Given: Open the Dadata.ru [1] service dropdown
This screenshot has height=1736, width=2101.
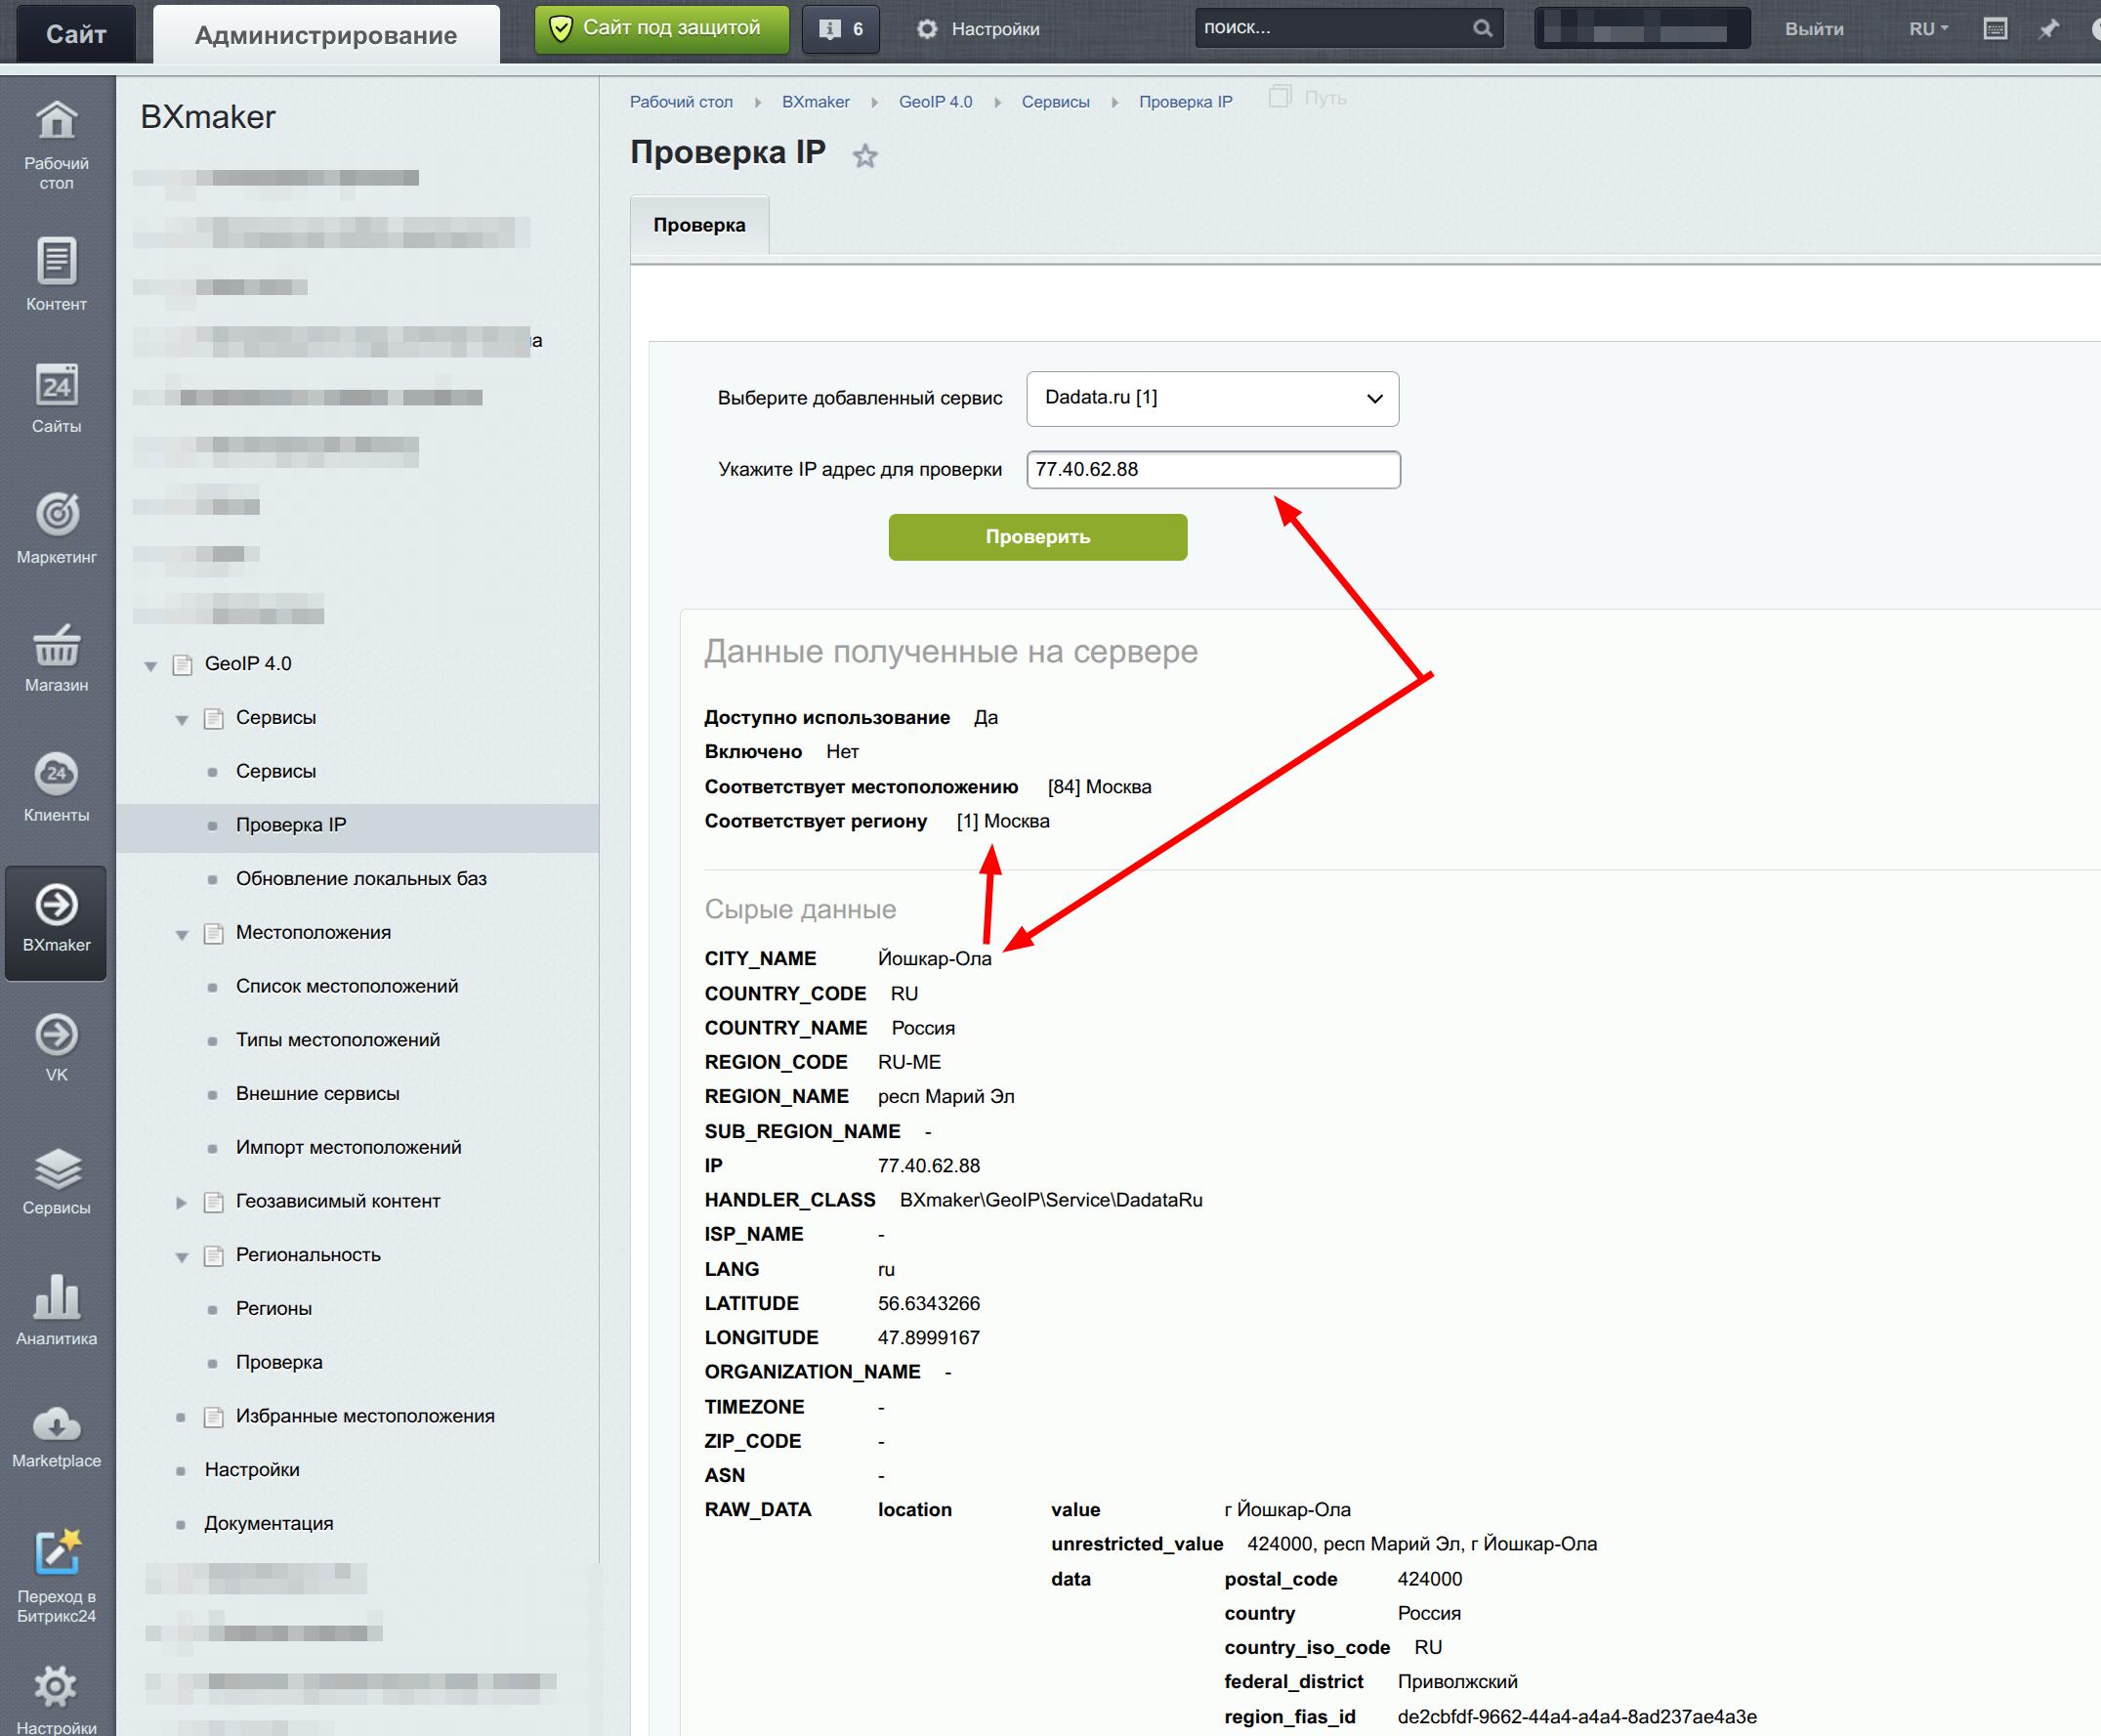Looking at the screenshot, I should [x=1212, y=398].
